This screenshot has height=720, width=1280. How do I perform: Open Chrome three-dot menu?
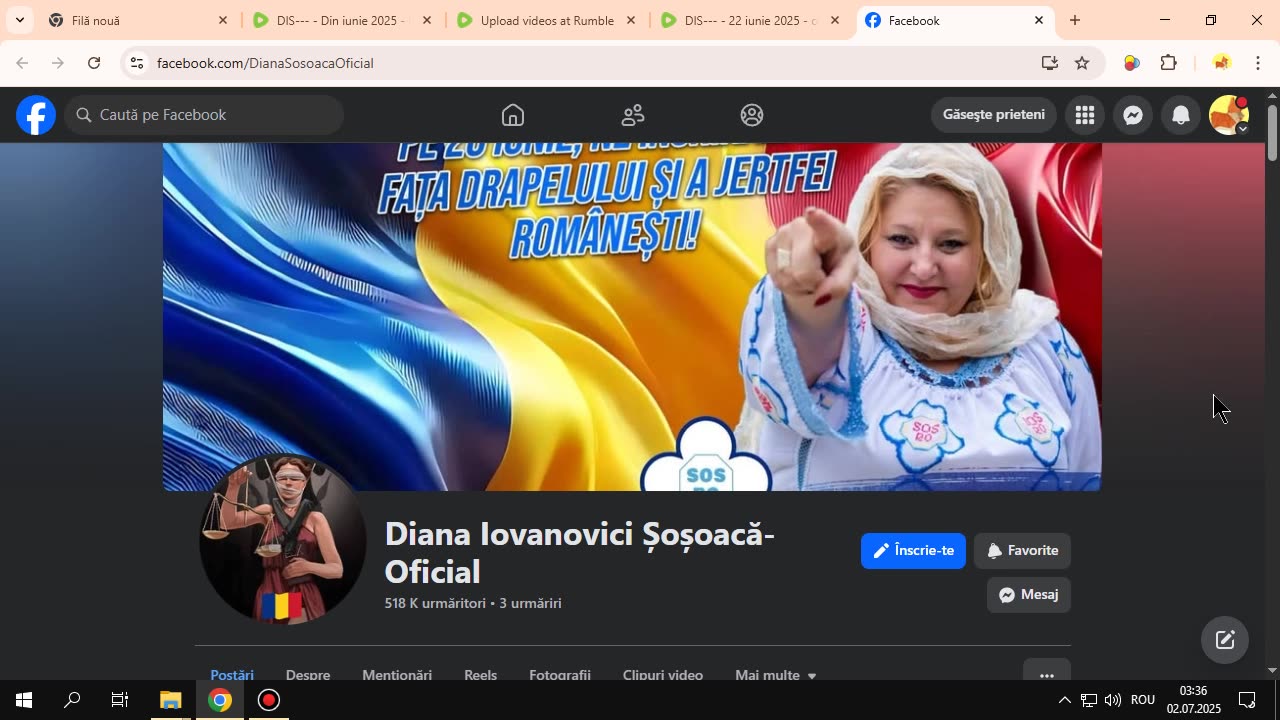pyautogui.click(x=1257, y=63)
